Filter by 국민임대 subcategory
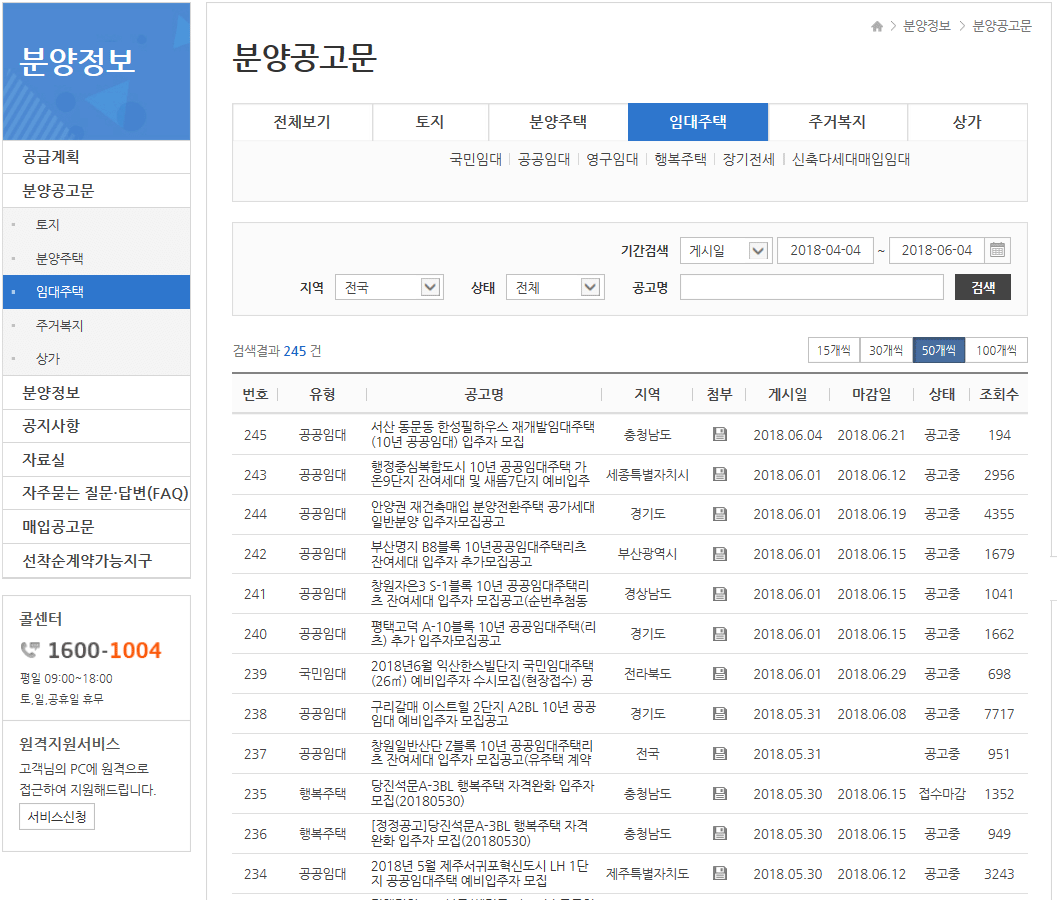The image size is (1057, 900). click(x=475, y=159)
